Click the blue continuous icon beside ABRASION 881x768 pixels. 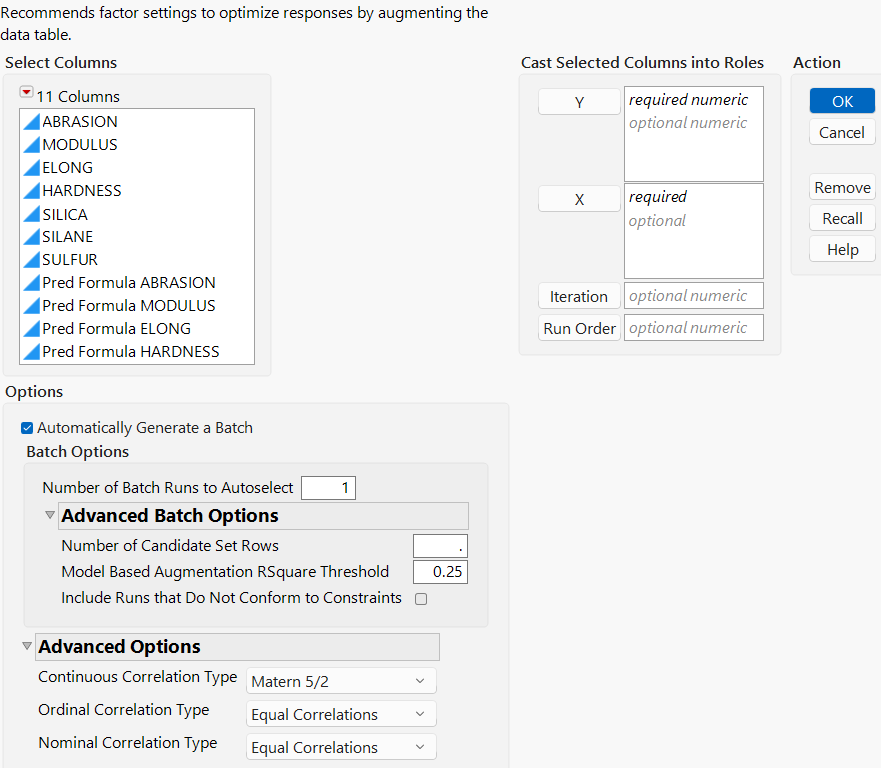34,121
